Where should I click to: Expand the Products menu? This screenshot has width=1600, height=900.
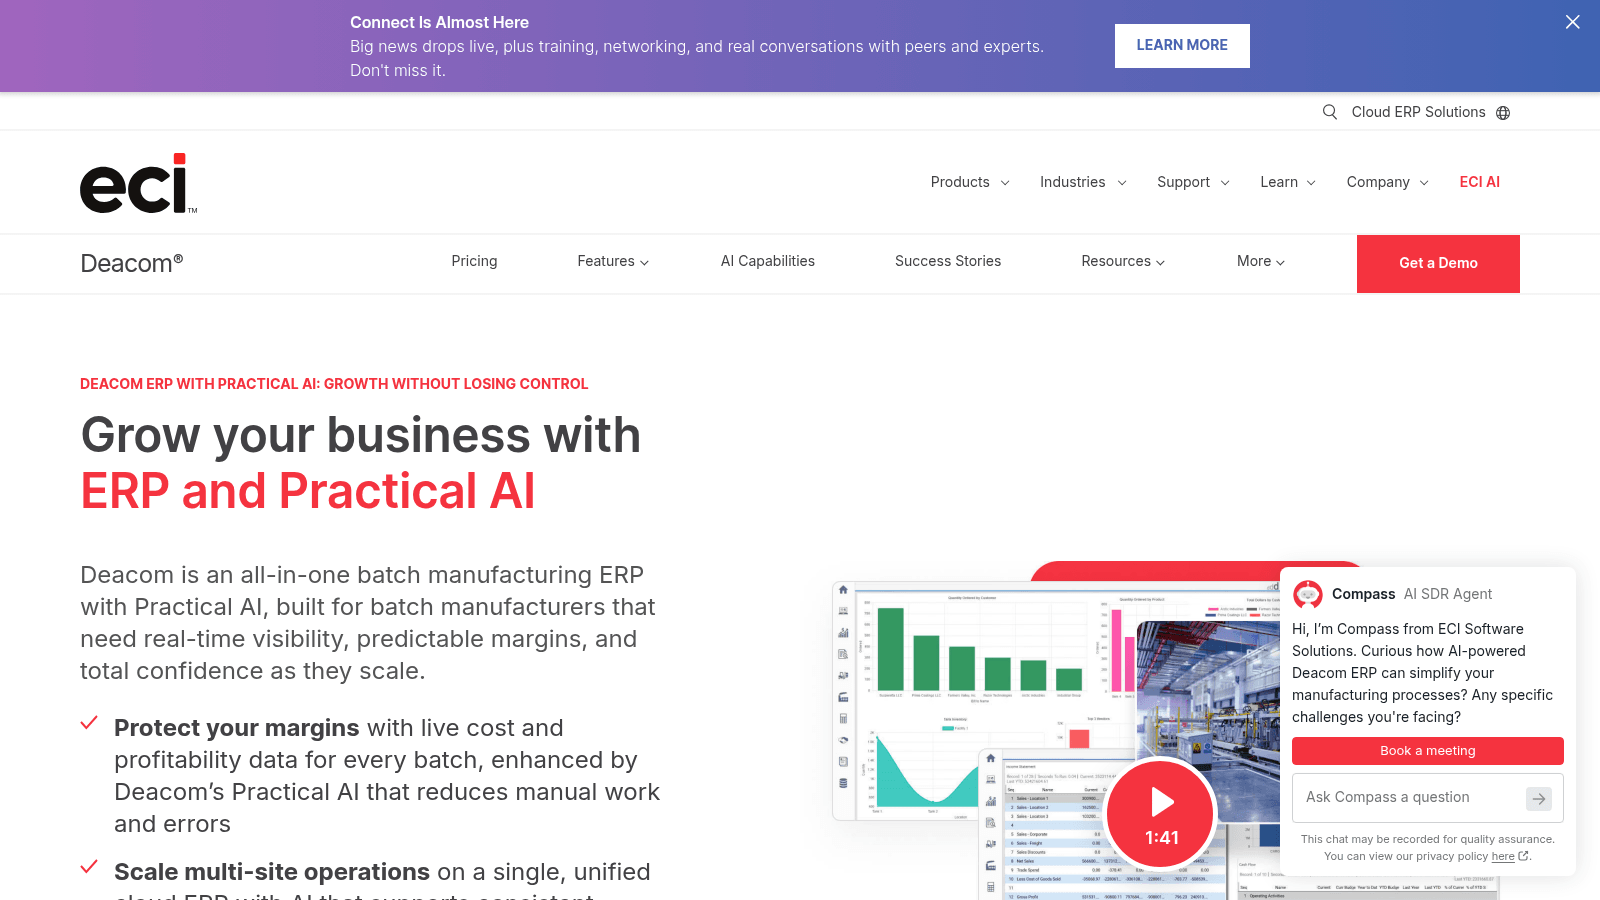970,182
